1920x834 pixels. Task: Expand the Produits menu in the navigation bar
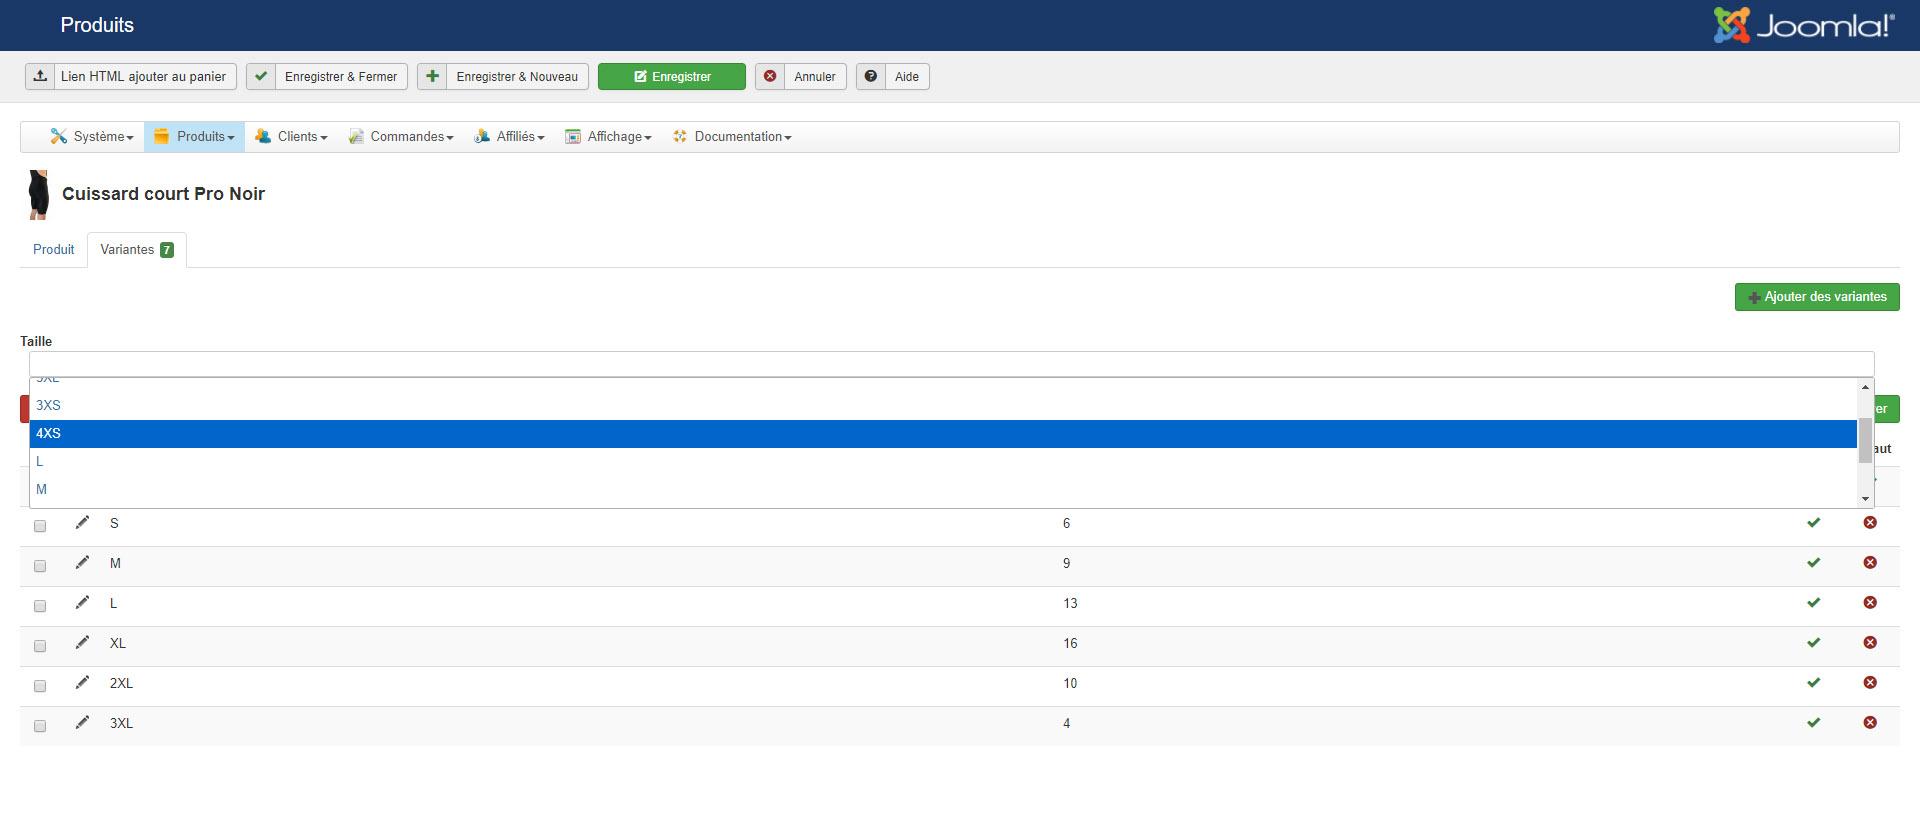coord(195,137)
